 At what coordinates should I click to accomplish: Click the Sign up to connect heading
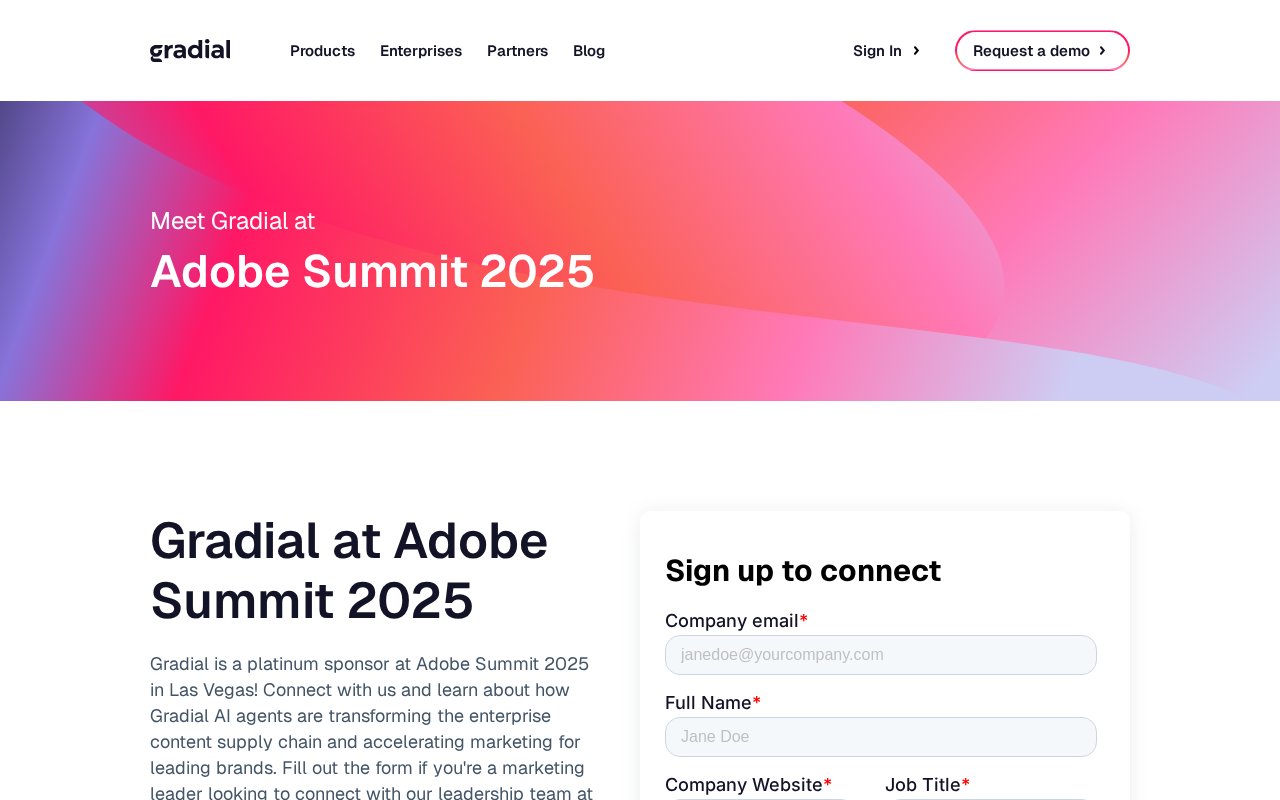pos(803,571)
